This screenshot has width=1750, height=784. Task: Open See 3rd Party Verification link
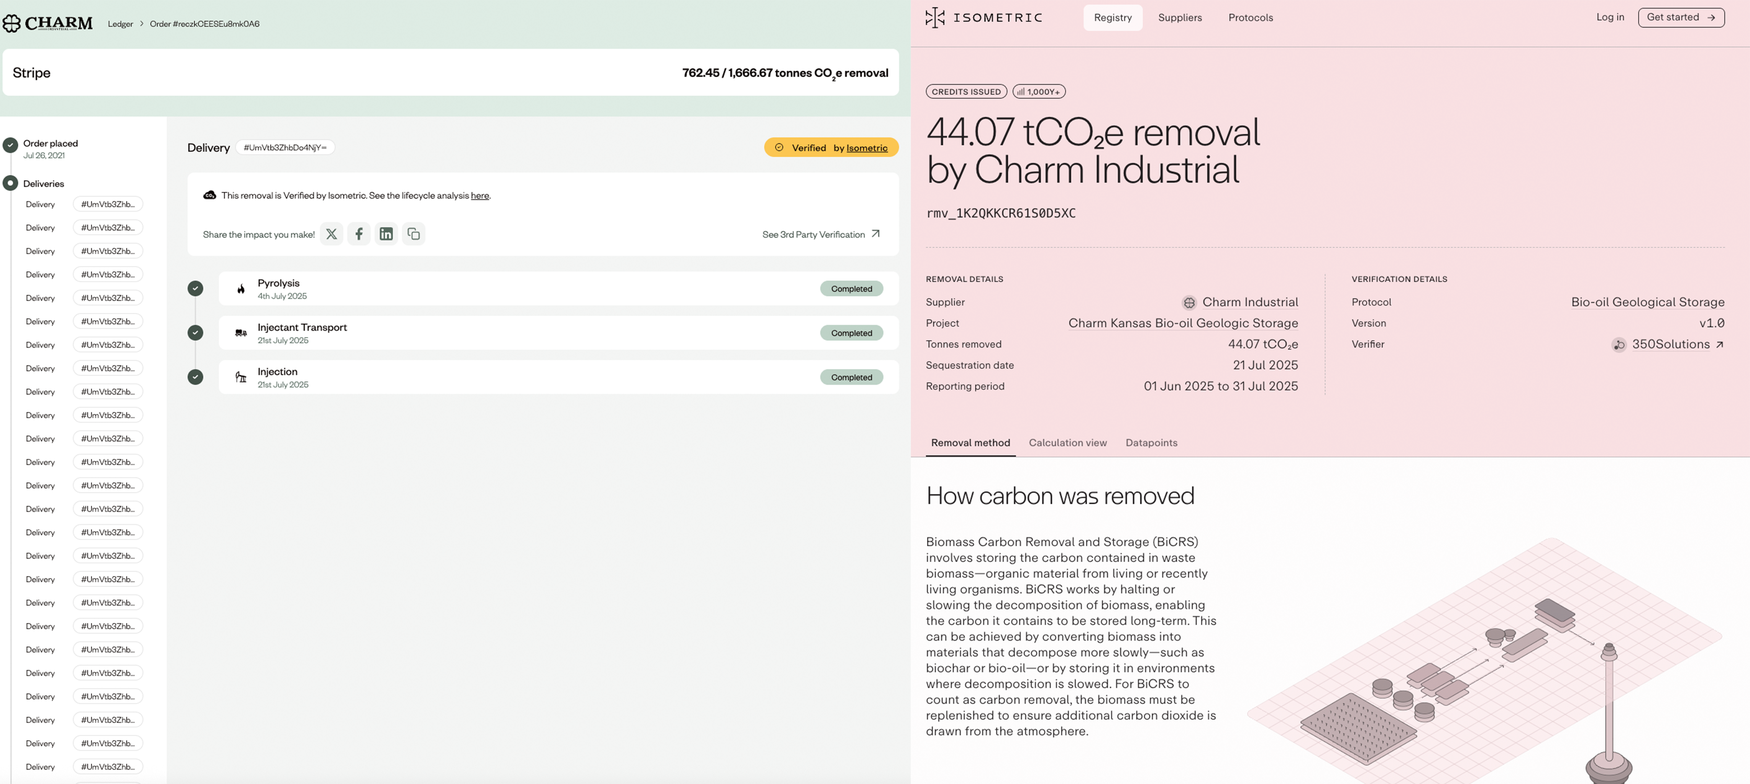(x=821, y=234)
